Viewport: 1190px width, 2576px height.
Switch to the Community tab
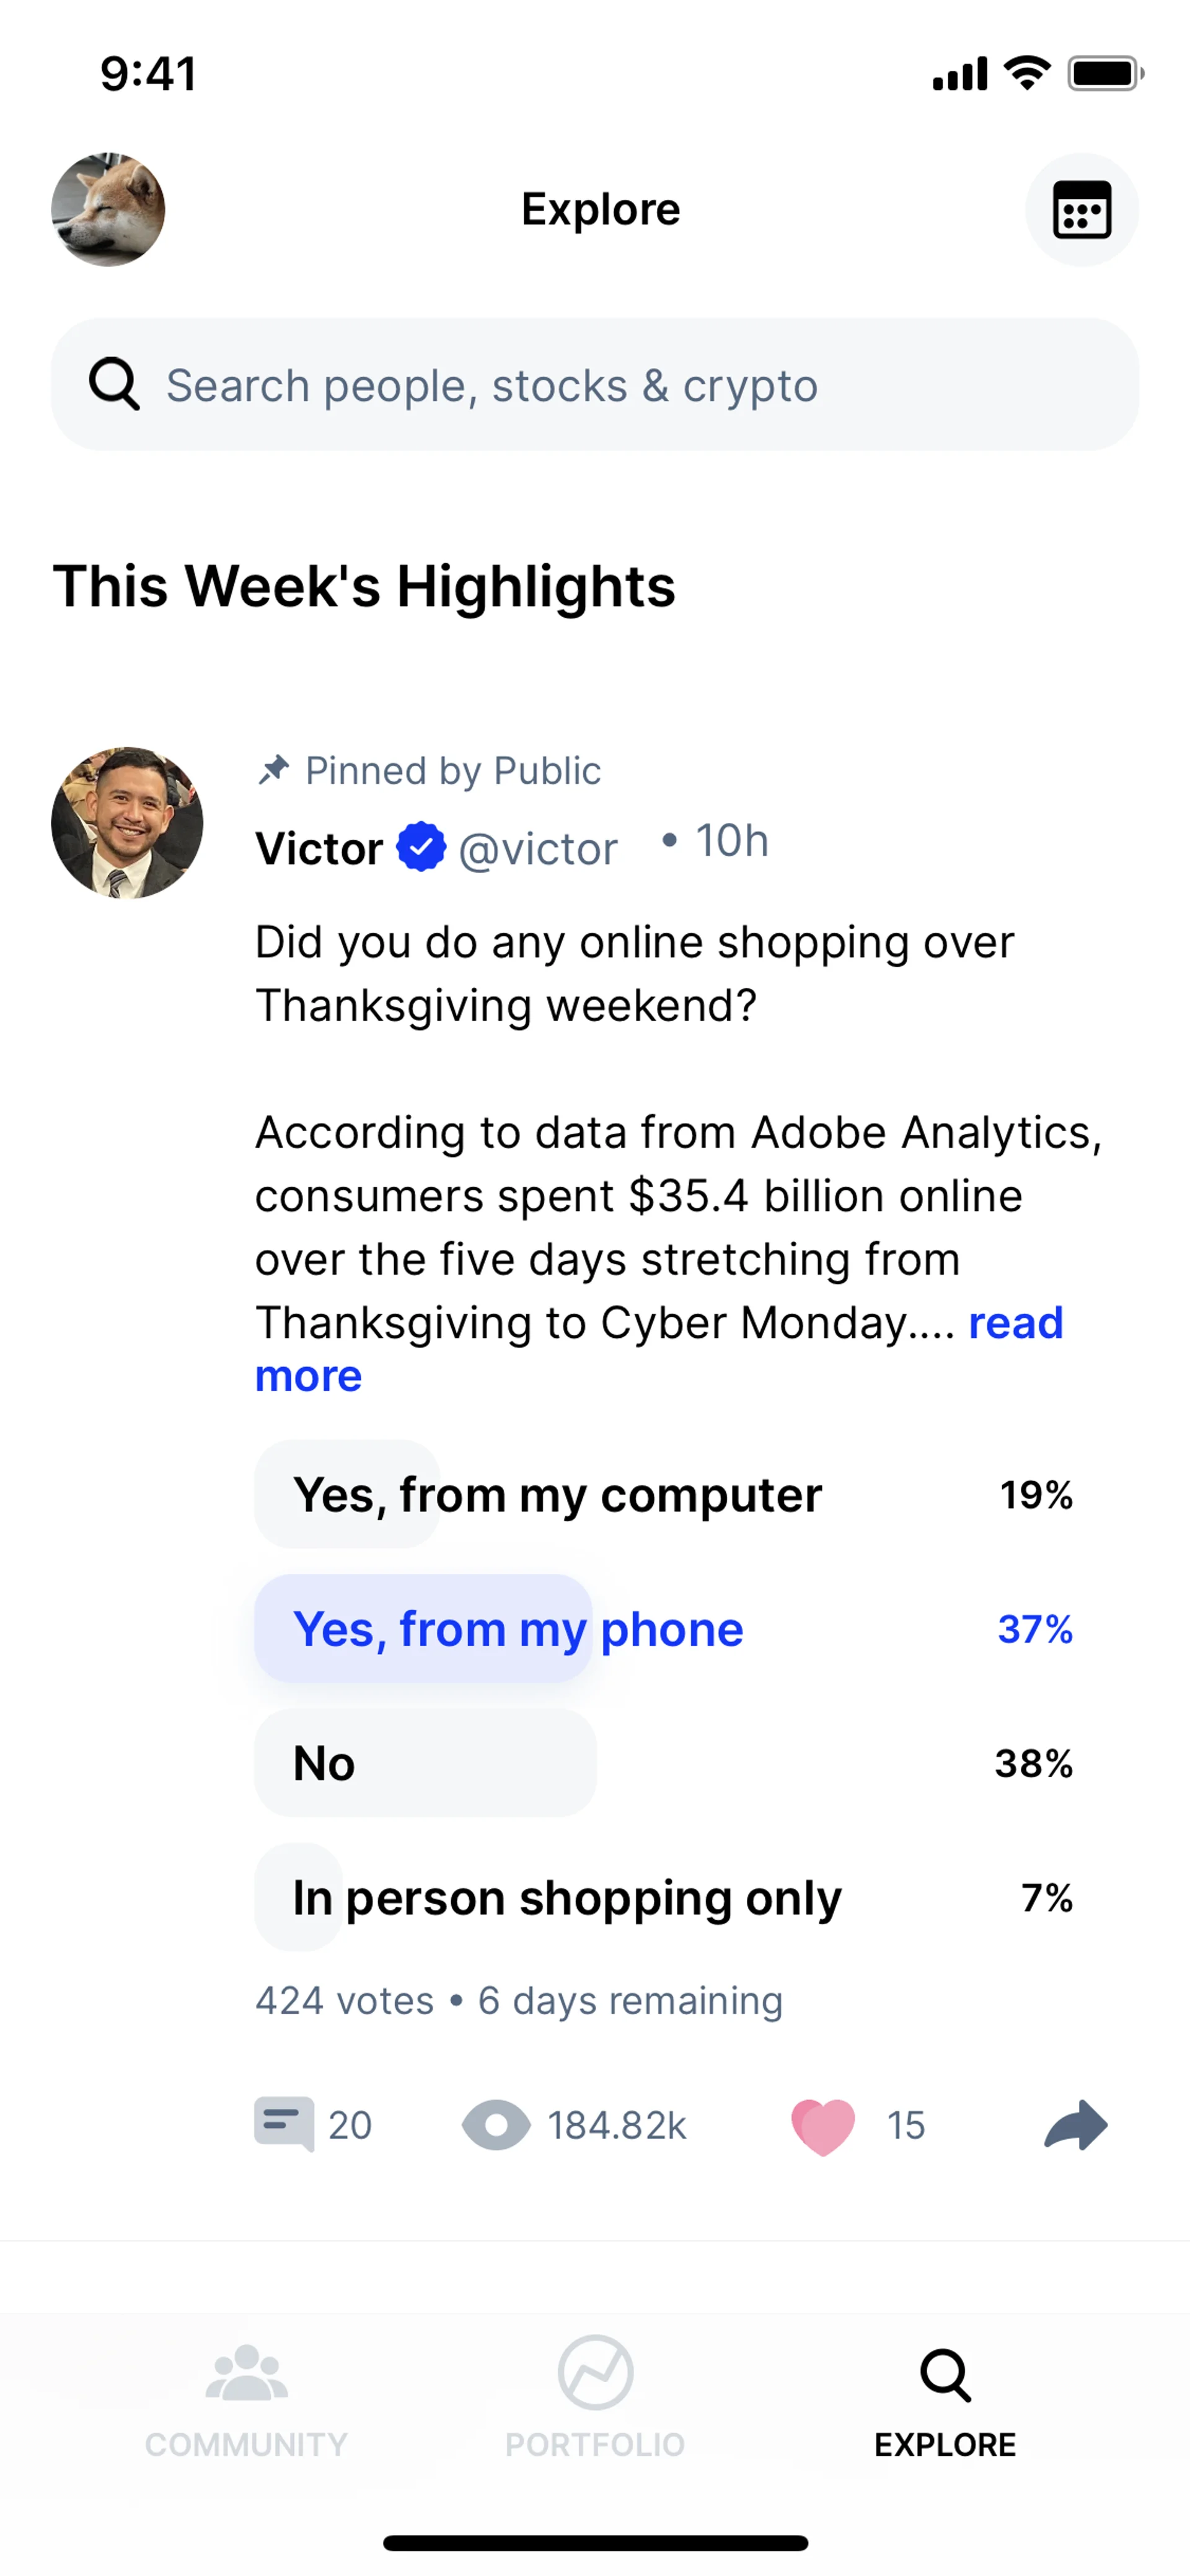pyautogui.click(x=246, y=2397)
